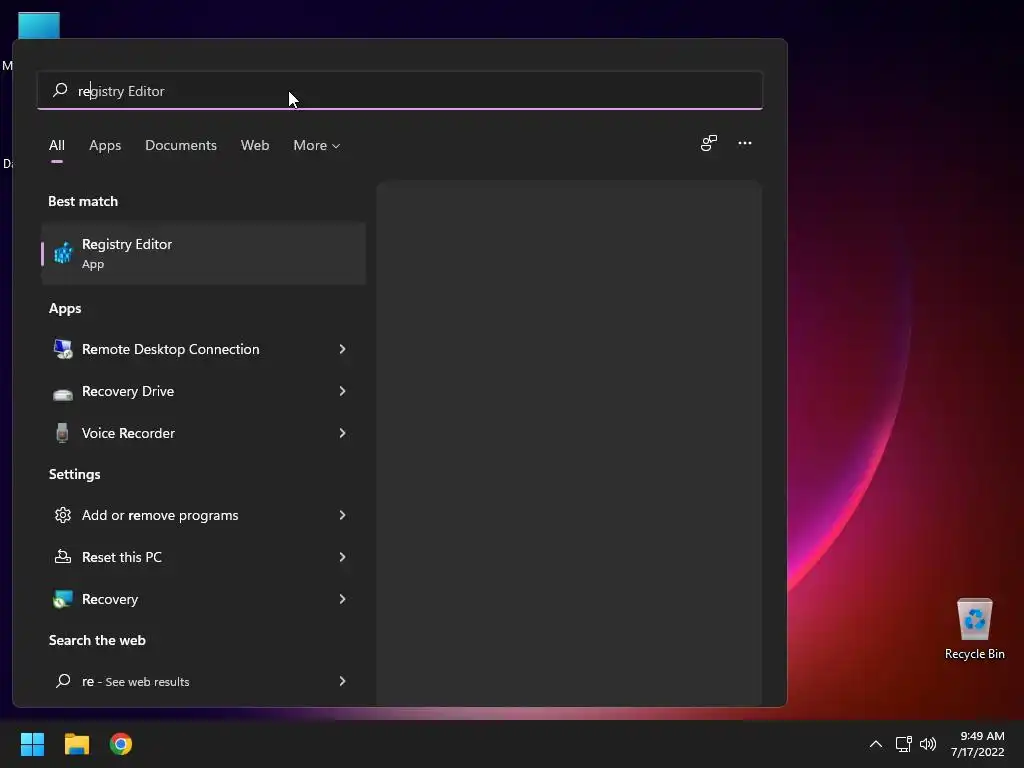Click the web search magnifier icon beside 're'
Image resolution: width=1024 pixels, height=768 pixels.
pos(63,681)
